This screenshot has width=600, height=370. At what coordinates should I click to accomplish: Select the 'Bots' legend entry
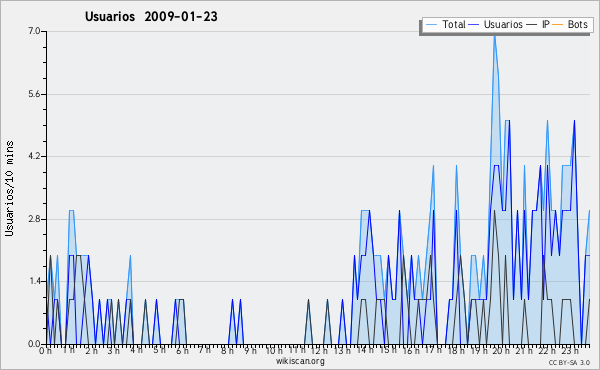tap(577, 24)
